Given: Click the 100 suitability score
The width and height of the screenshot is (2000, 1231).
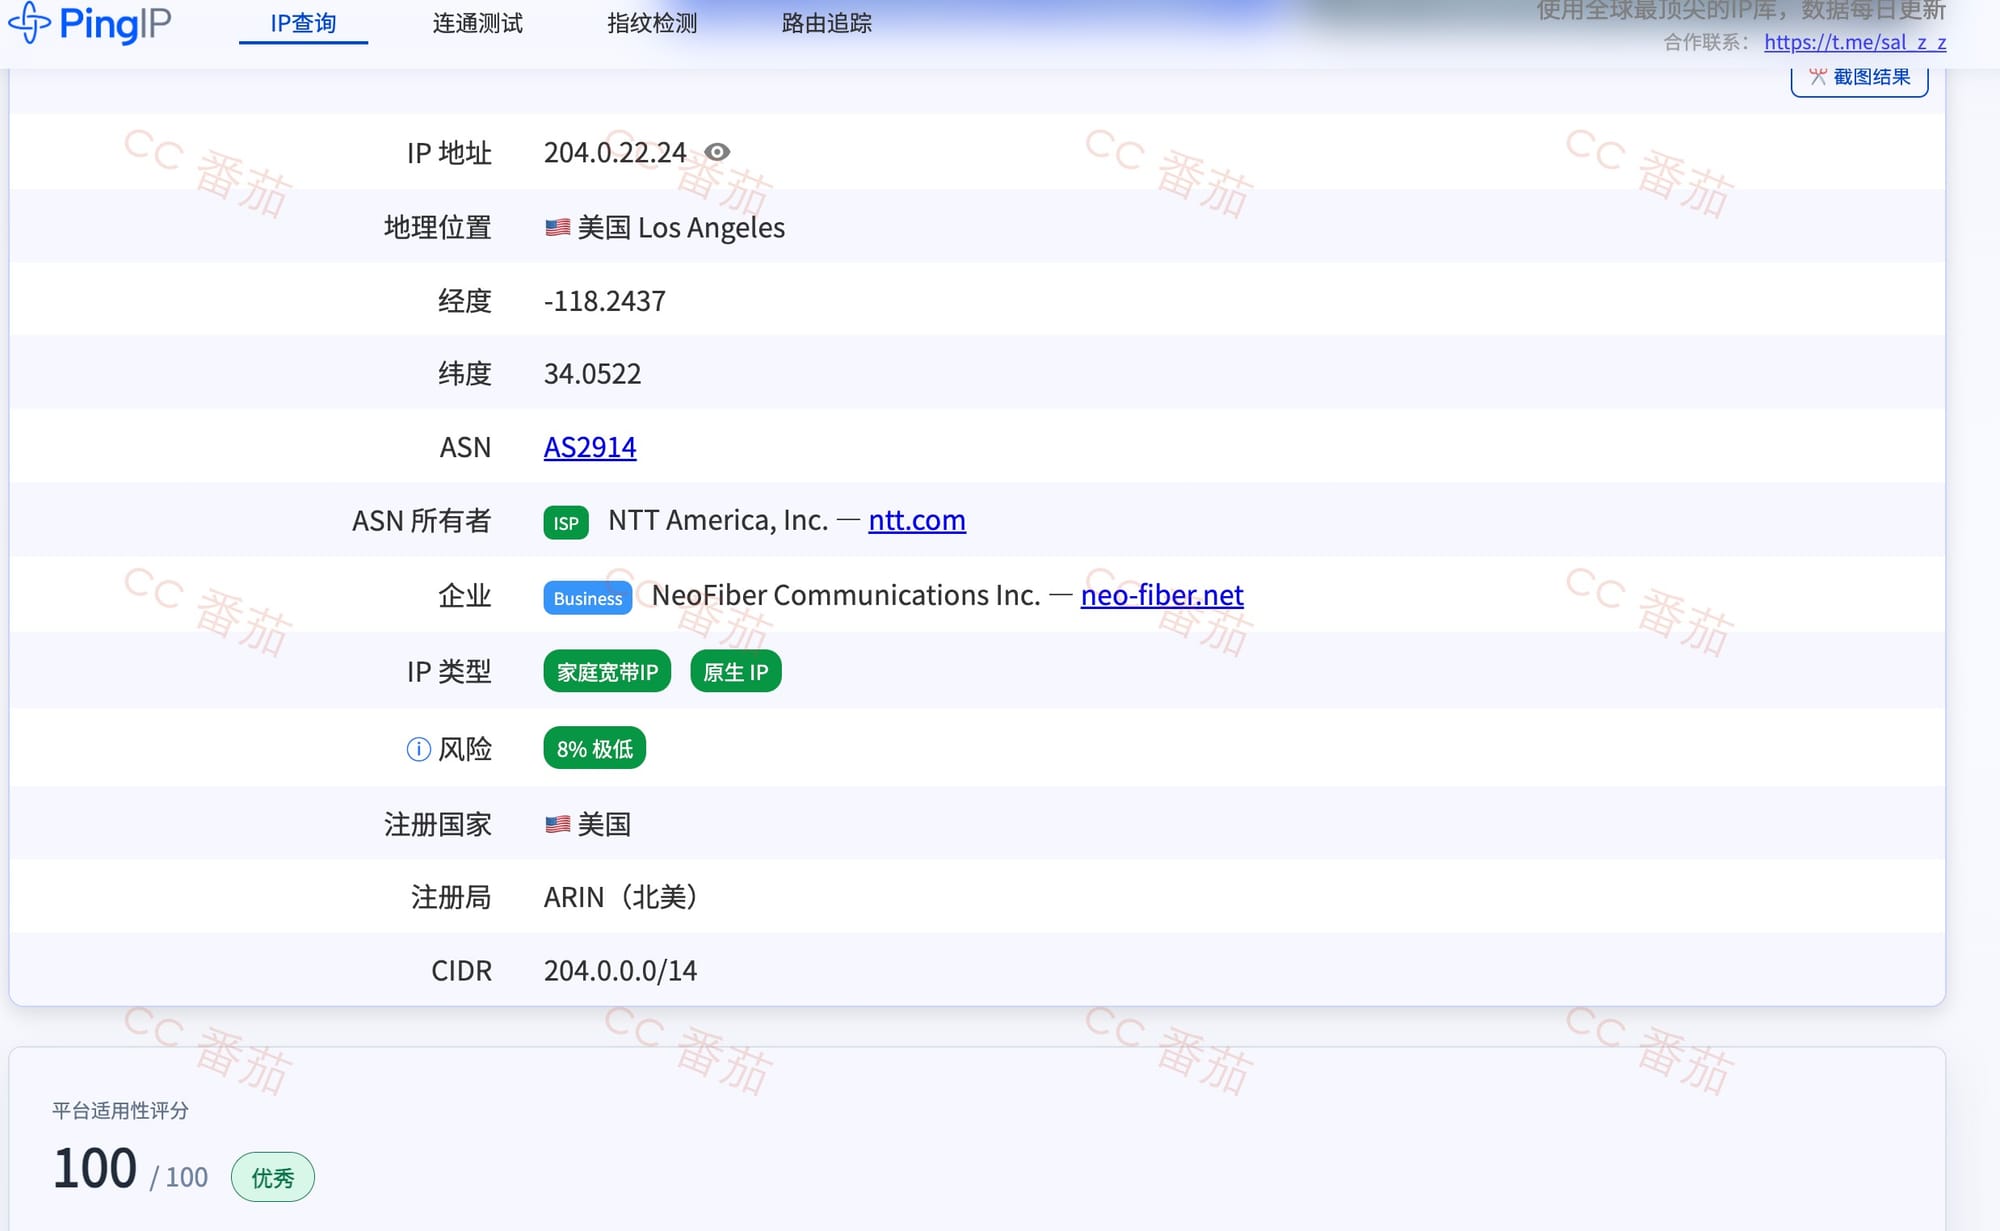Looking at the screenshot, I should [x=95, y=1168].
